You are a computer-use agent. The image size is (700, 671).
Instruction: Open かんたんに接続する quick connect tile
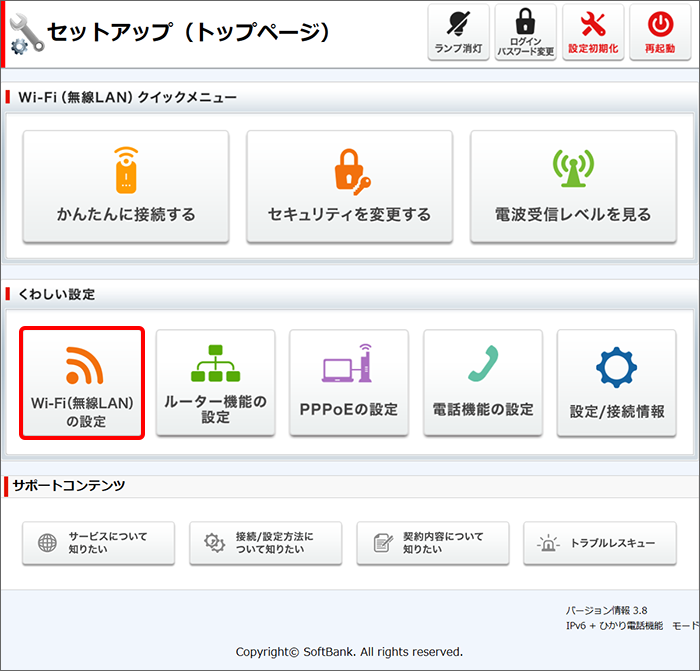(126, 187)
